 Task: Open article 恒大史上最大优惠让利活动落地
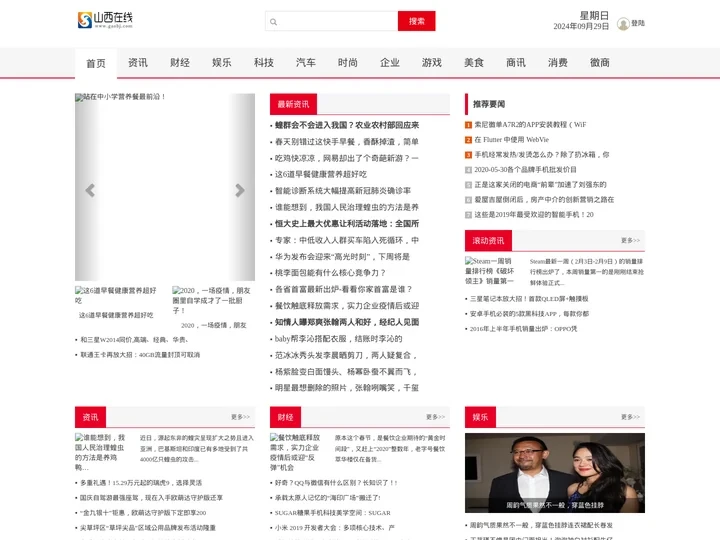point(347,224)
